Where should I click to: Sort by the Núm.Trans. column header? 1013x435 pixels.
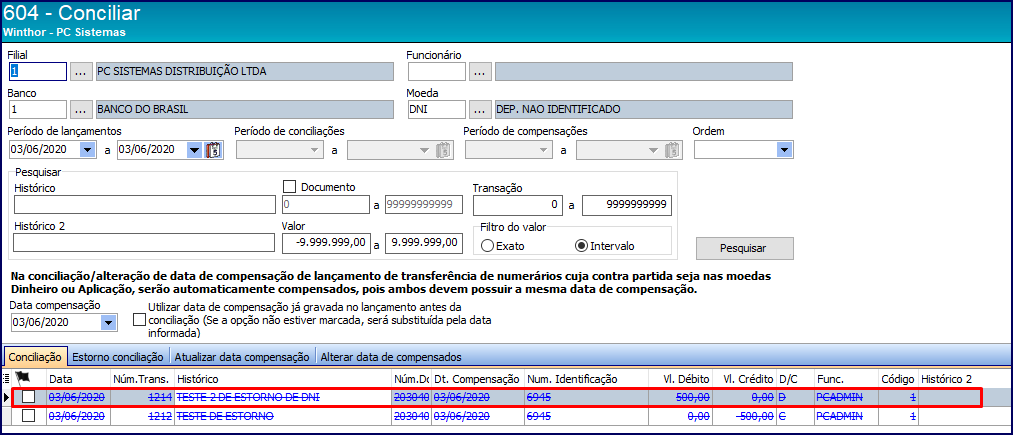tap(142, 378)
